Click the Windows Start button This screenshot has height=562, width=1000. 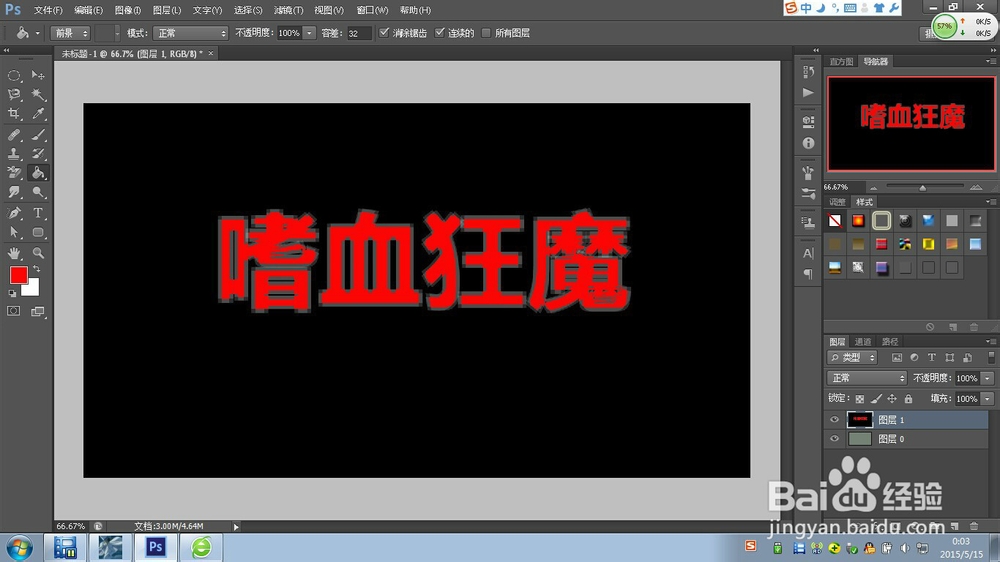coord(19,548)
